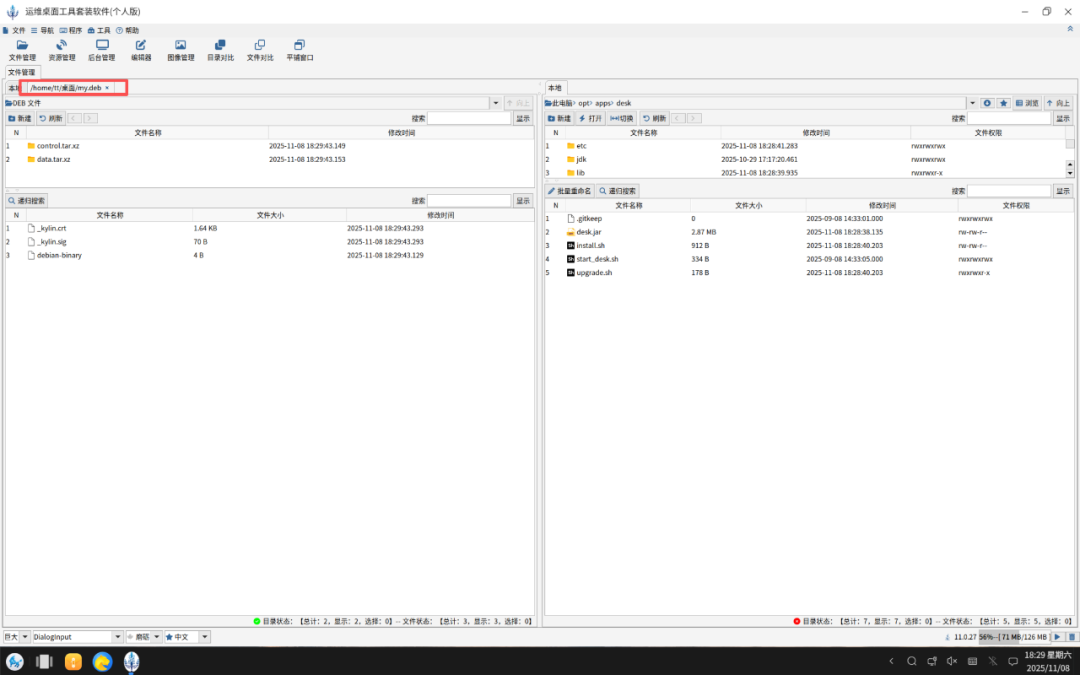Expand hidden tray icons chevron on taskbar
The width and height of the screenshot is (1080, 675).
[x=891, y=661]
